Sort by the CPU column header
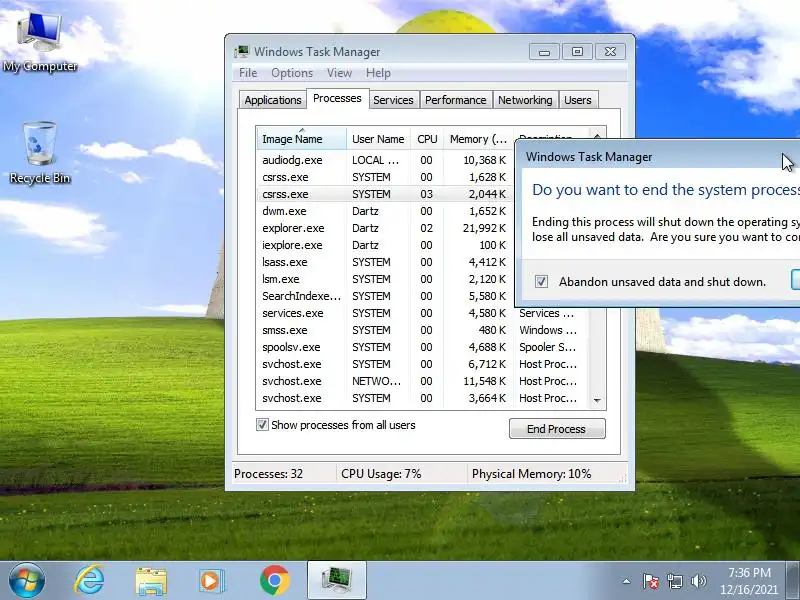Image resolution: width=800 pixels, height=600 pixels. [x=427, y=139]
